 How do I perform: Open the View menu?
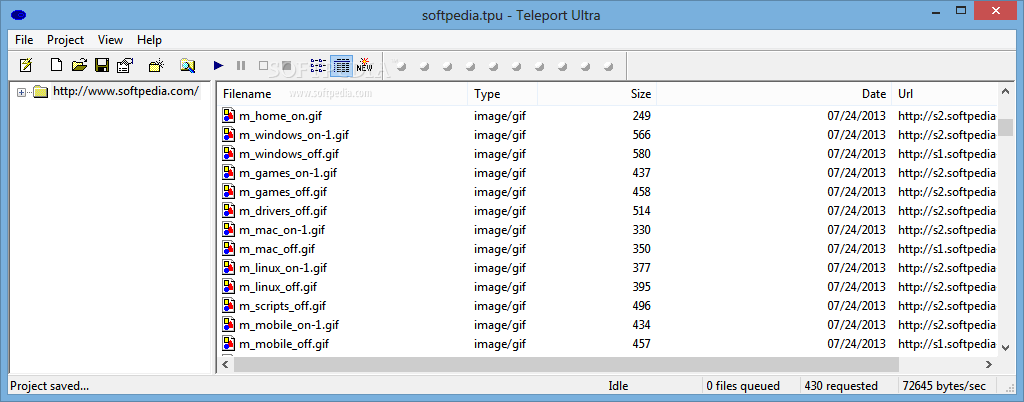click(110, 40)
